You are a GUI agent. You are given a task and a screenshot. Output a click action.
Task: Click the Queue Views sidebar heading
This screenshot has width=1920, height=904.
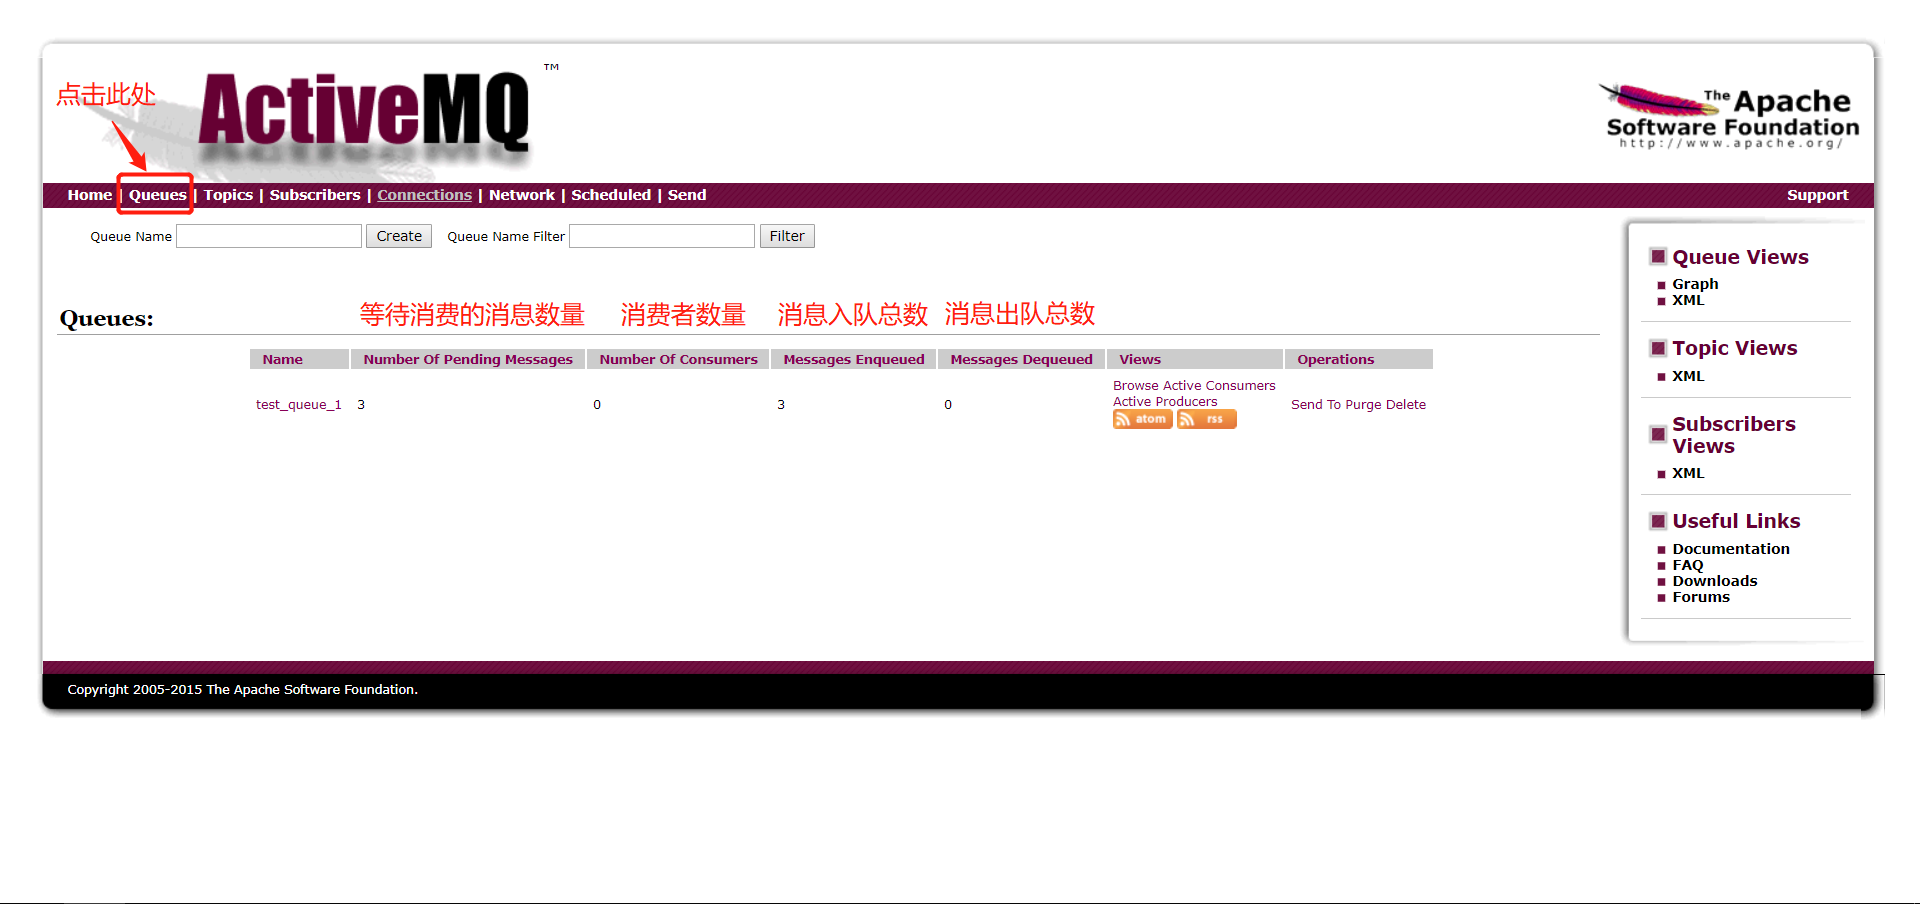click(1740, 257)
